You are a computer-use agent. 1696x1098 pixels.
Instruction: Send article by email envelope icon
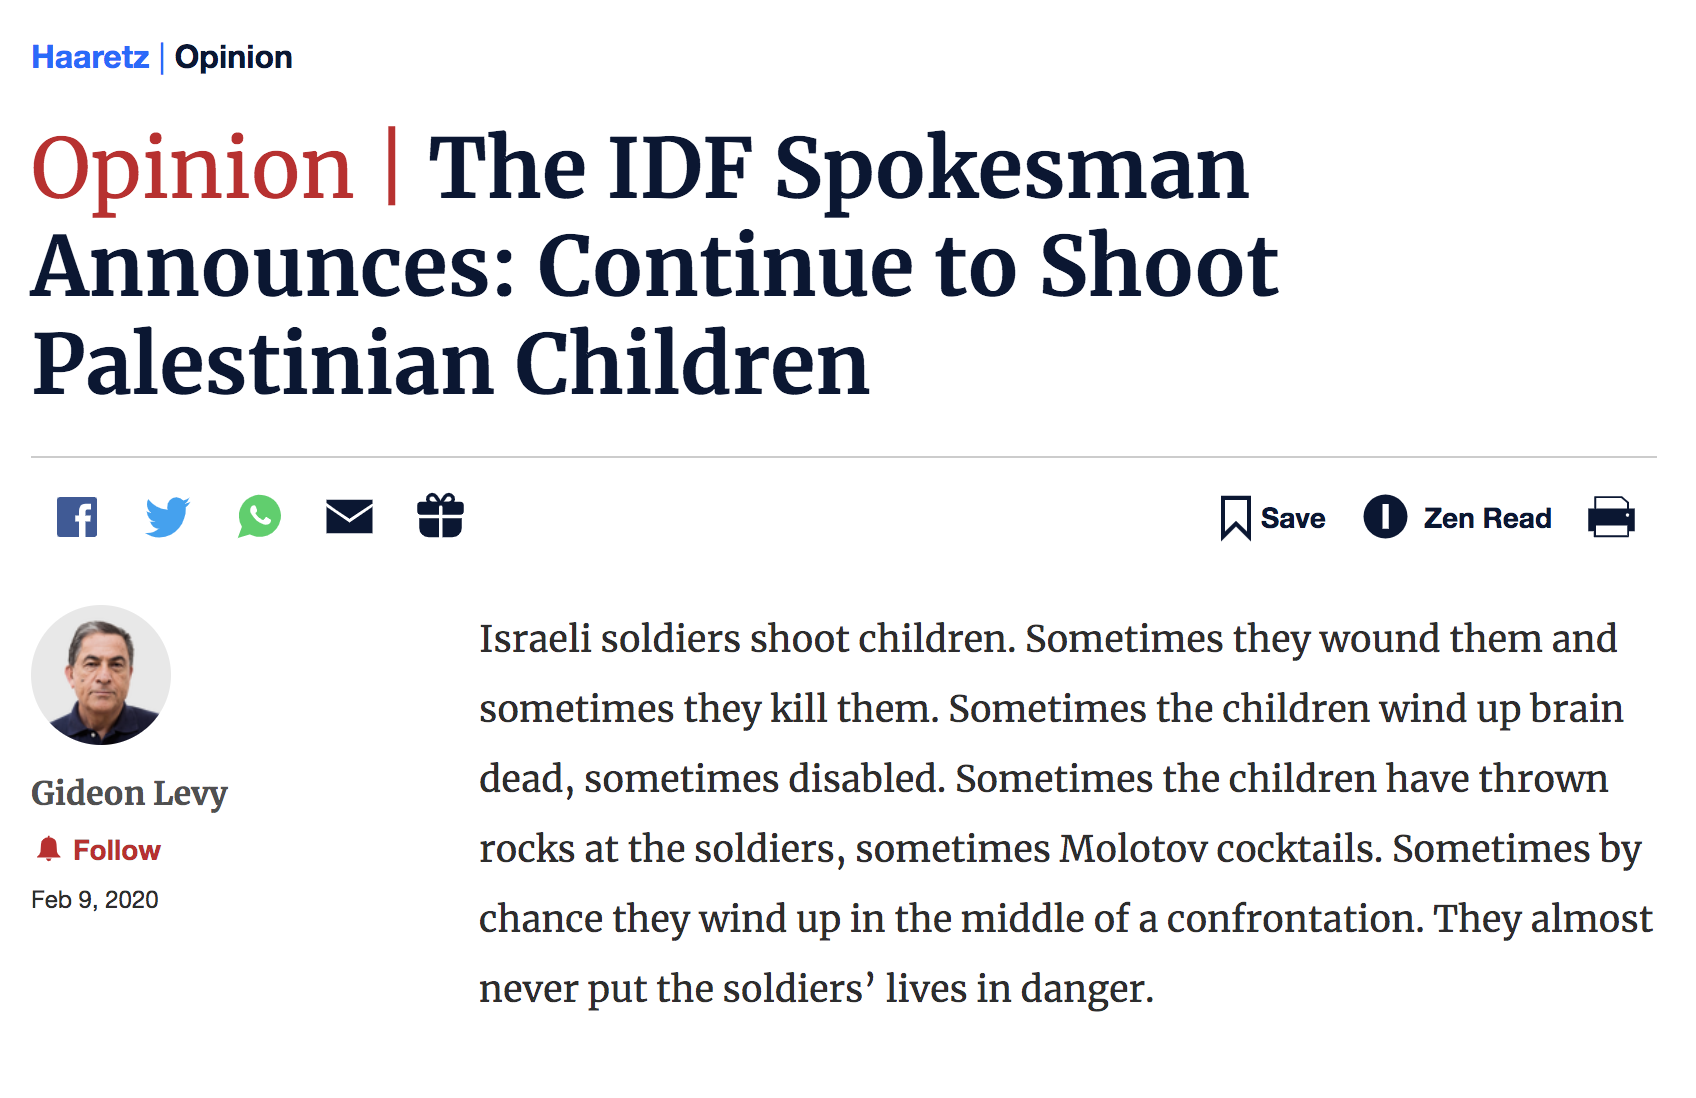[x=349, y=517]
